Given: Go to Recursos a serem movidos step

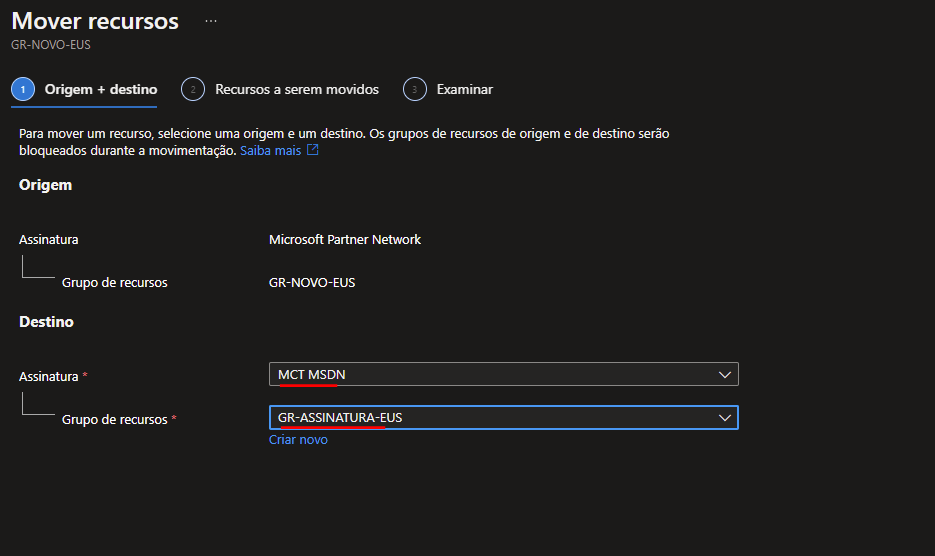Looking at the screenshot, I should point(280,89).
